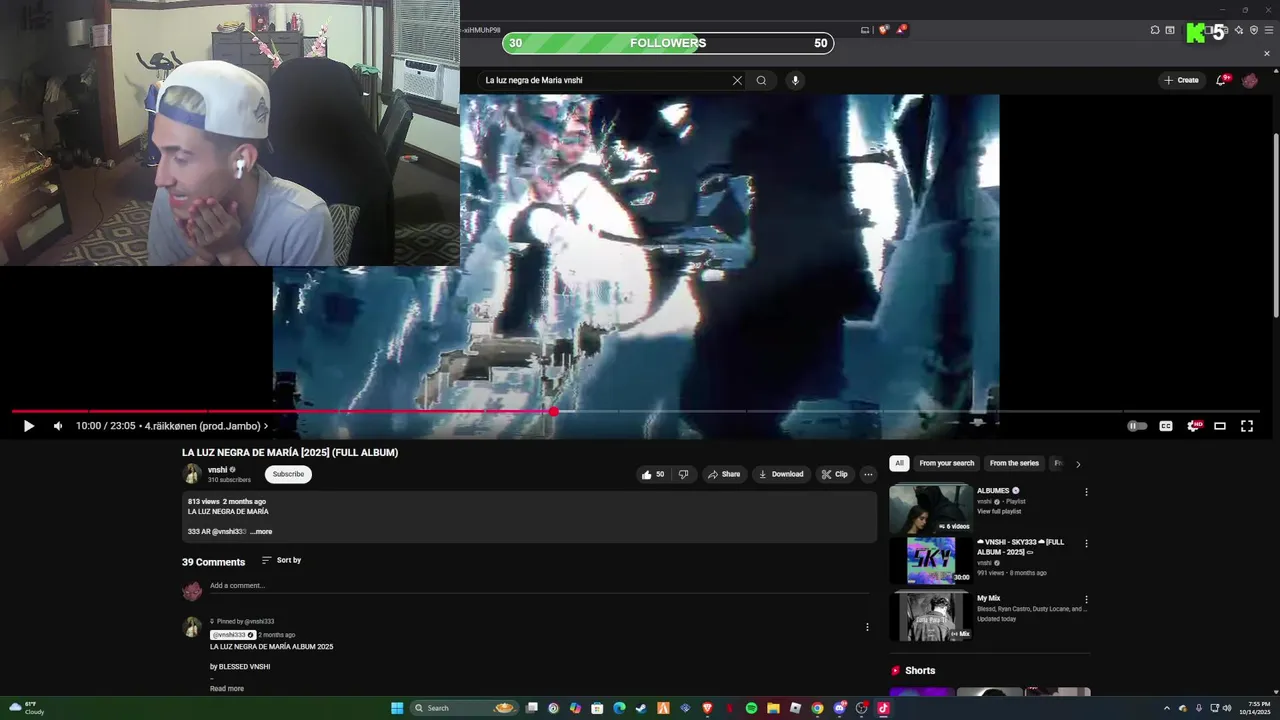The width and height of the screenshot is (1280, 720).
Task: Open the vnshi channel name link
Action: point(218,469)
